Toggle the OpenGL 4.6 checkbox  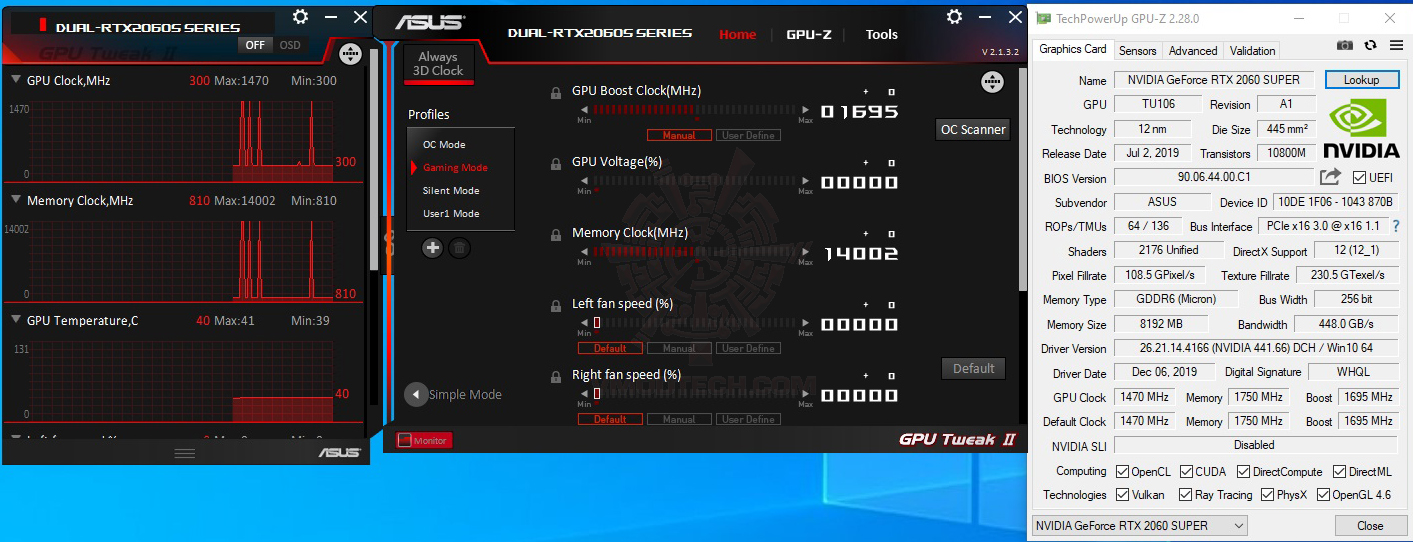tap(1323, 494)
